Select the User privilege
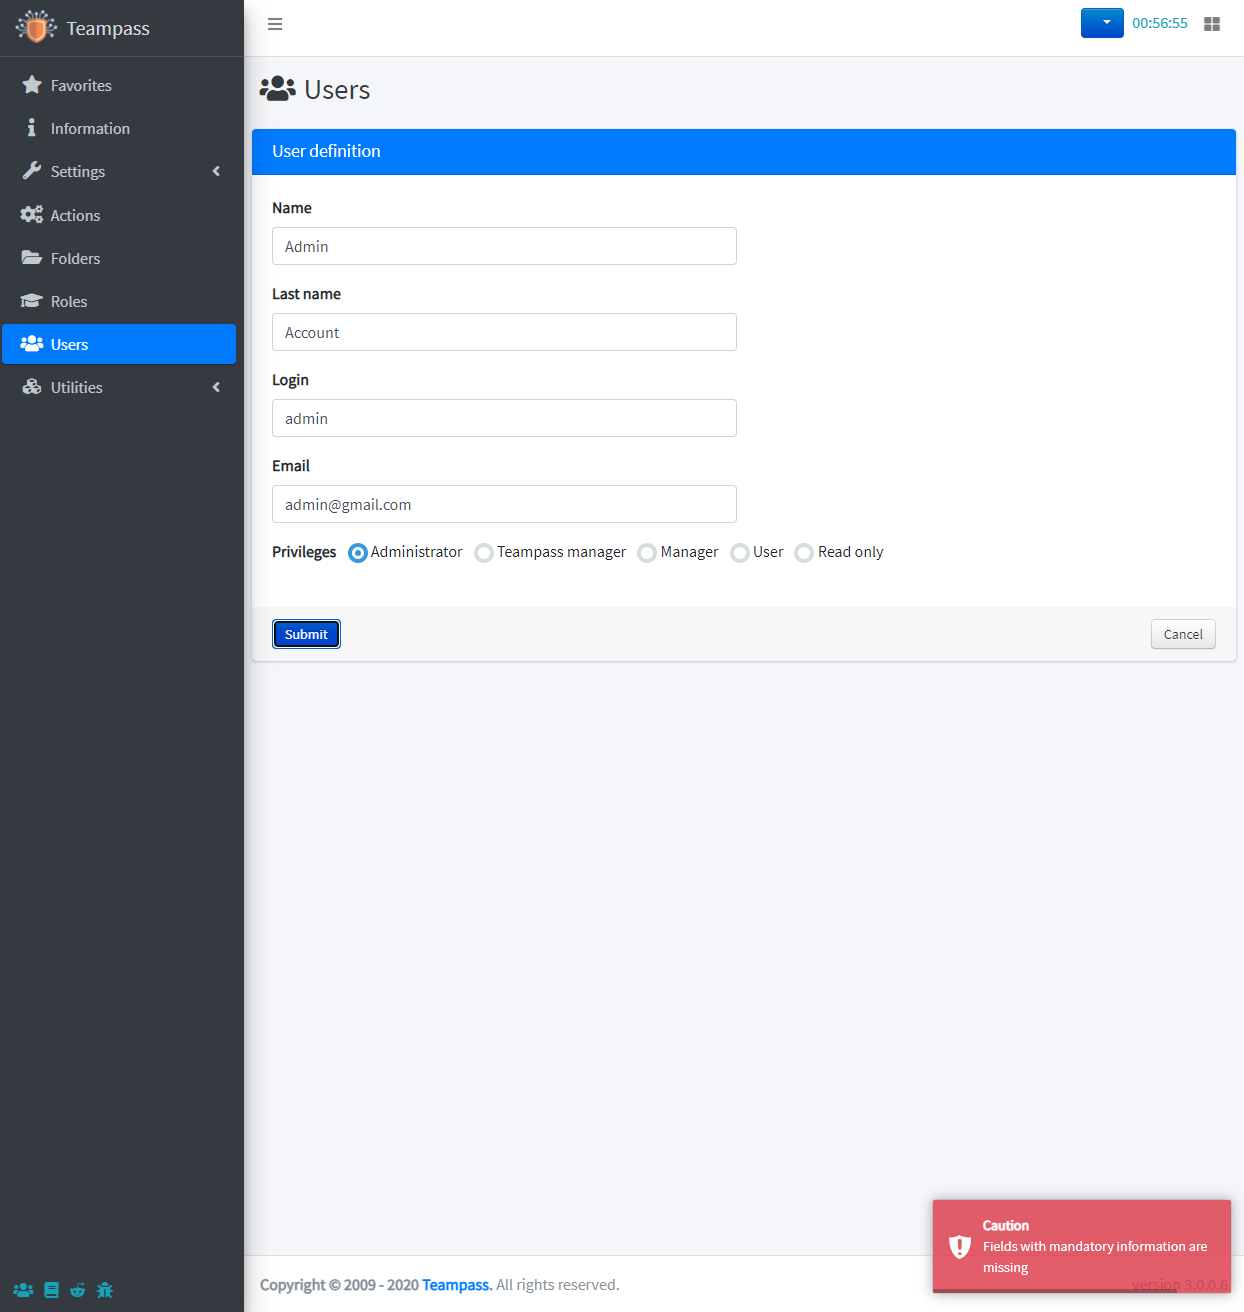The image size is (1244, 1312). 740,553
